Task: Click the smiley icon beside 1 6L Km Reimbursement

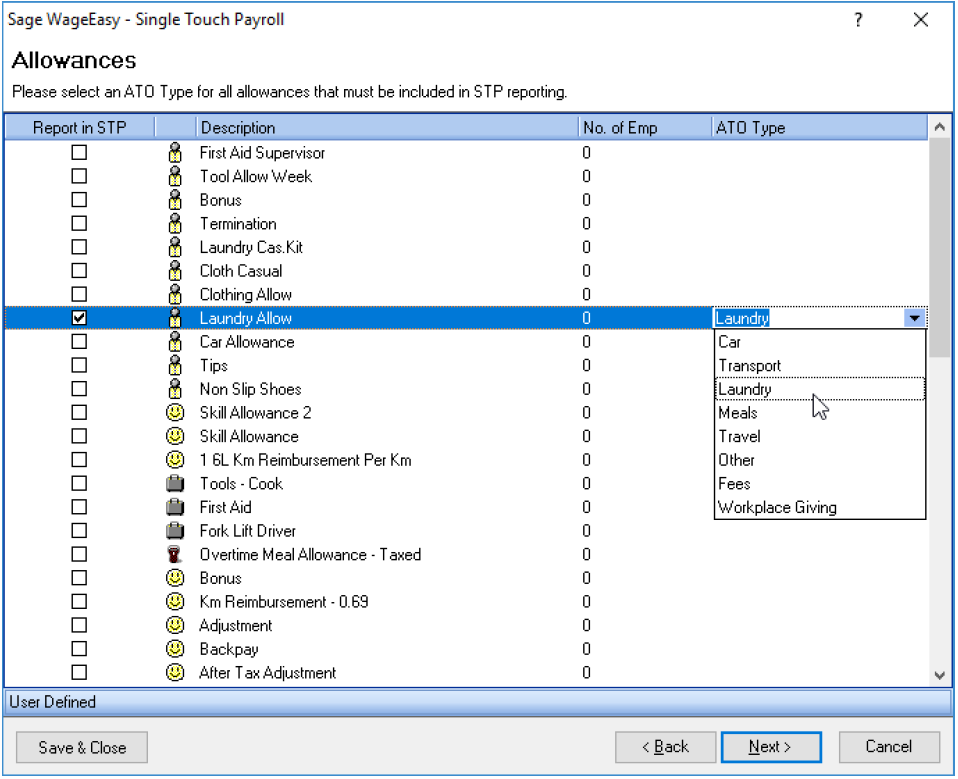Action: click(x=175, y=459)
